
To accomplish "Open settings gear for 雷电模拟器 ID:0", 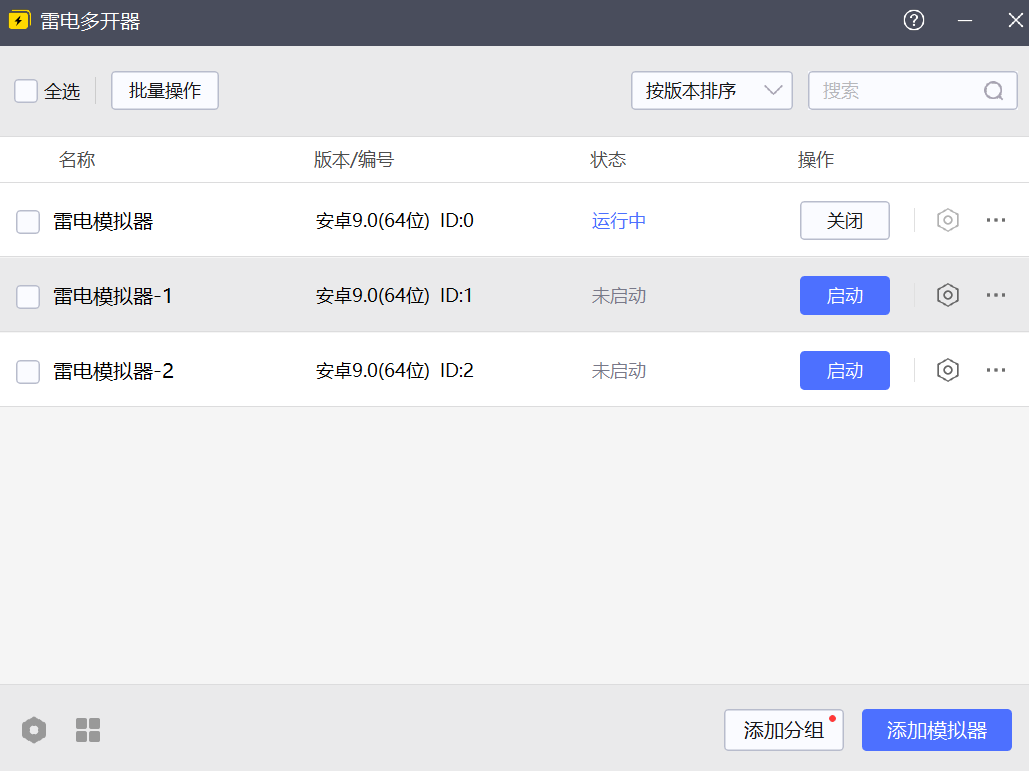I will pyautogui.click(x=948, y=220).
